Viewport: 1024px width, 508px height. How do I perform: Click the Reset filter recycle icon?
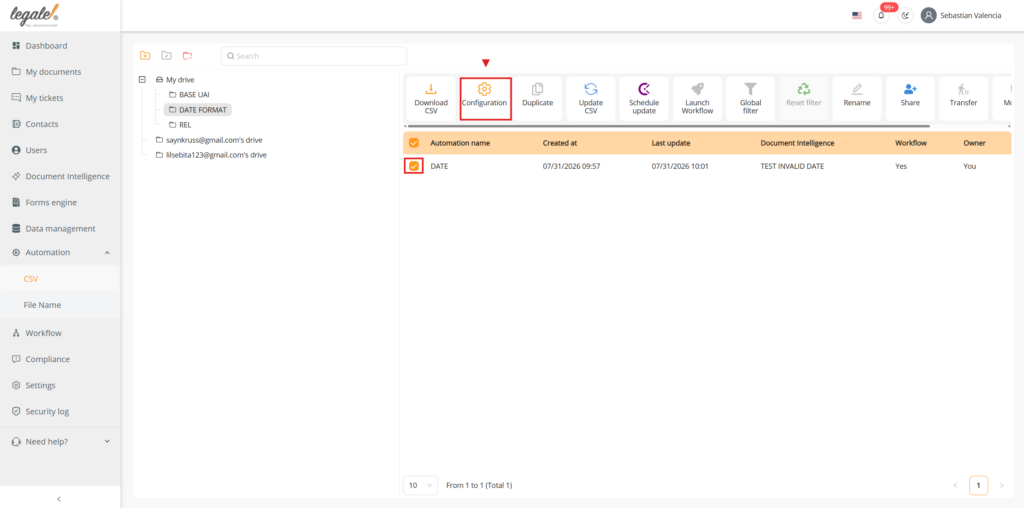[804, 99]
